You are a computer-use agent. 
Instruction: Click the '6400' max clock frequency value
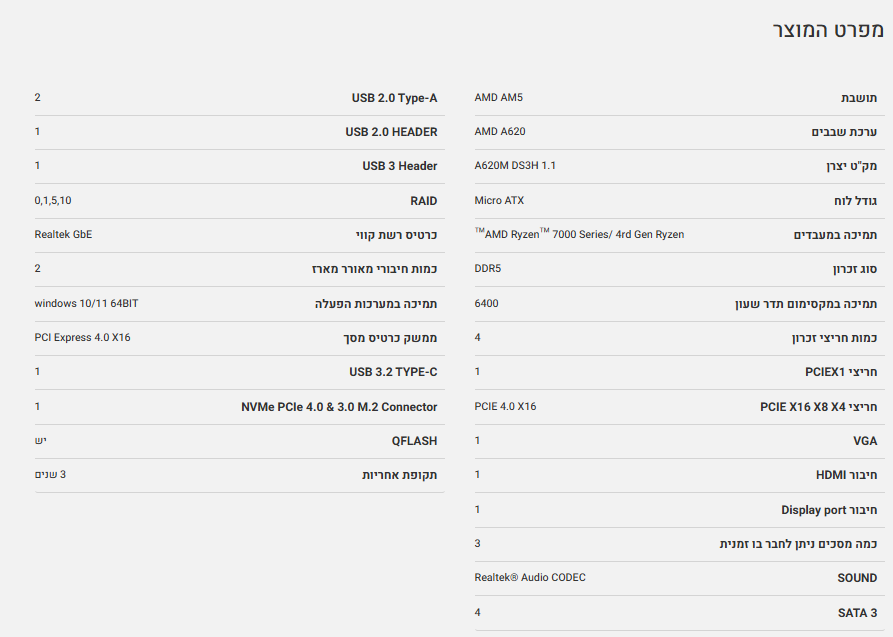[x=486, y=303]
